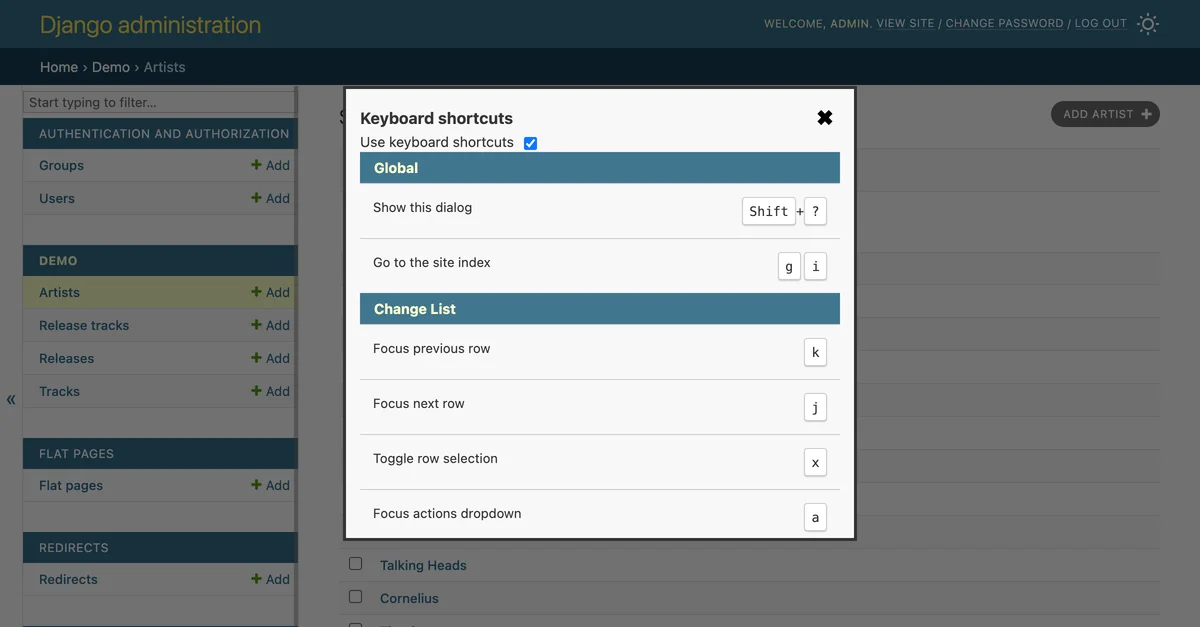Click 'Toggle row selection' text
The height and width of the screenshot is (627, 1200).
[435, 458]
